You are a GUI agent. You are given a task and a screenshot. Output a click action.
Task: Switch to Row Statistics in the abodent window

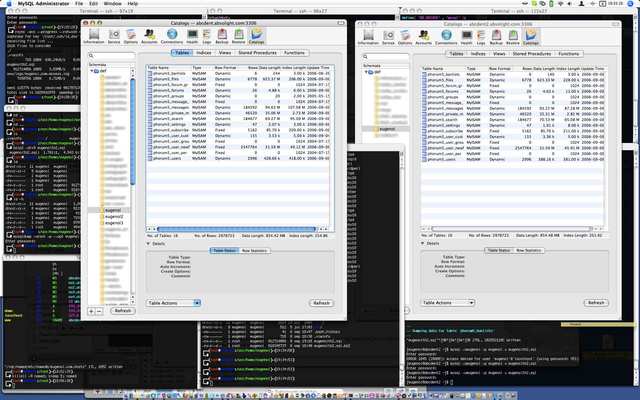click(x=252, y=250)
